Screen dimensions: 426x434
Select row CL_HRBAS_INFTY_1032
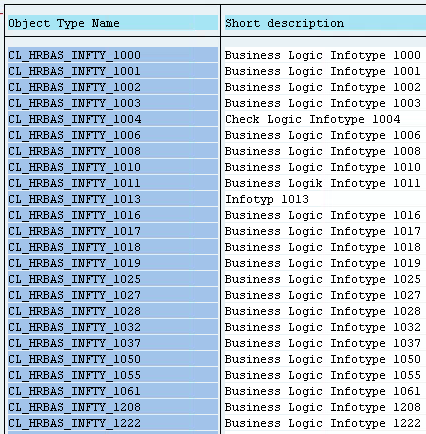point(113,327)
